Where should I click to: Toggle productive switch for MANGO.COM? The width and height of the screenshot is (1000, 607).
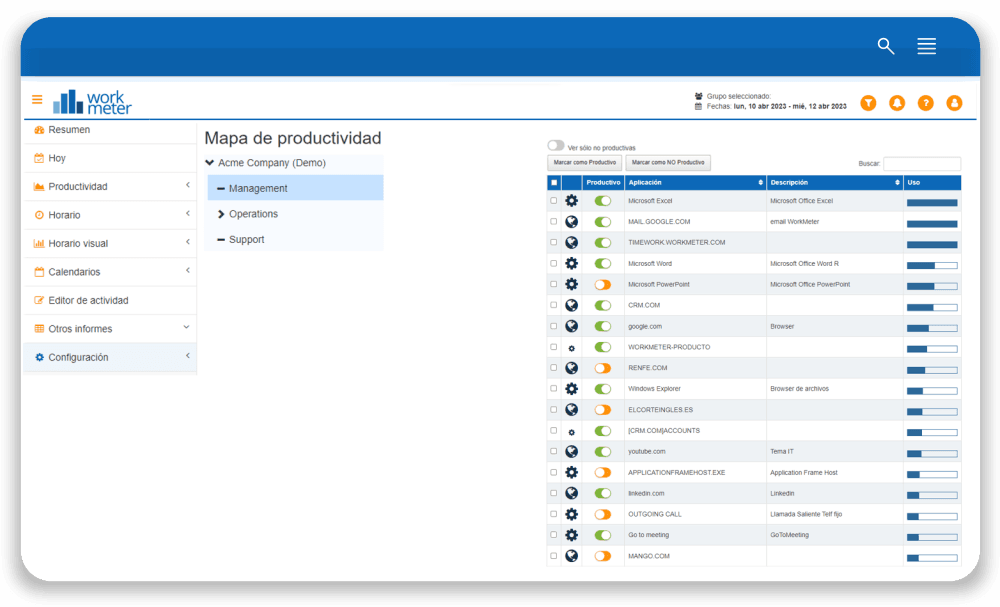tap(603, 556)
